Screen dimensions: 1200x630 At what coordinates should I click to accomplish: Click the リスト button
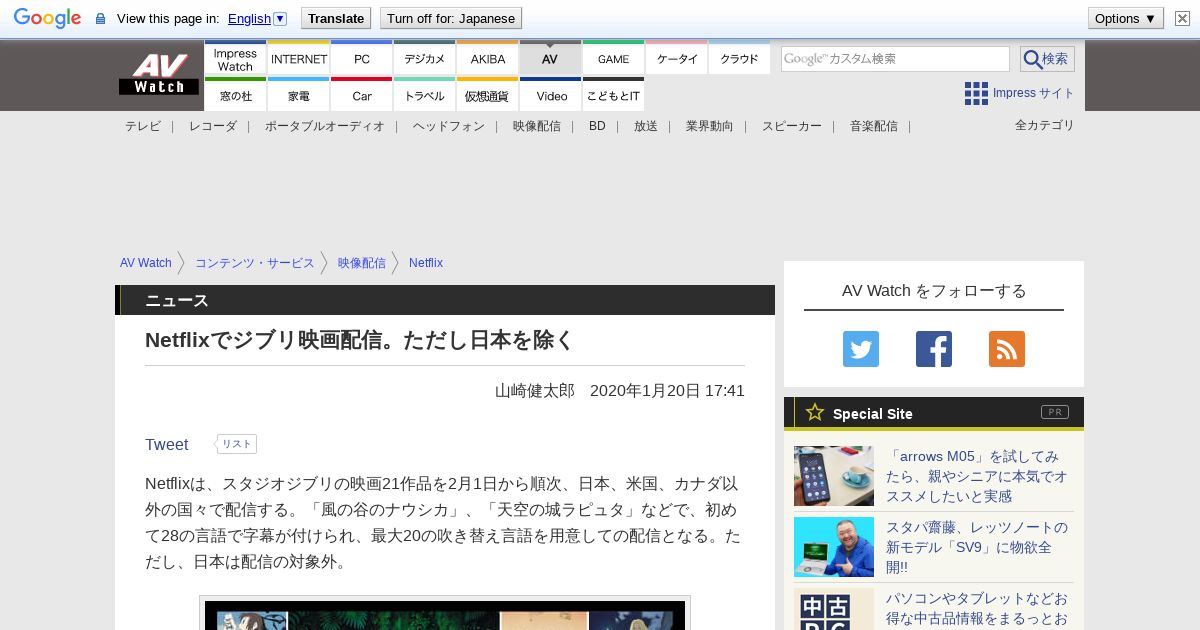[237, 444]
